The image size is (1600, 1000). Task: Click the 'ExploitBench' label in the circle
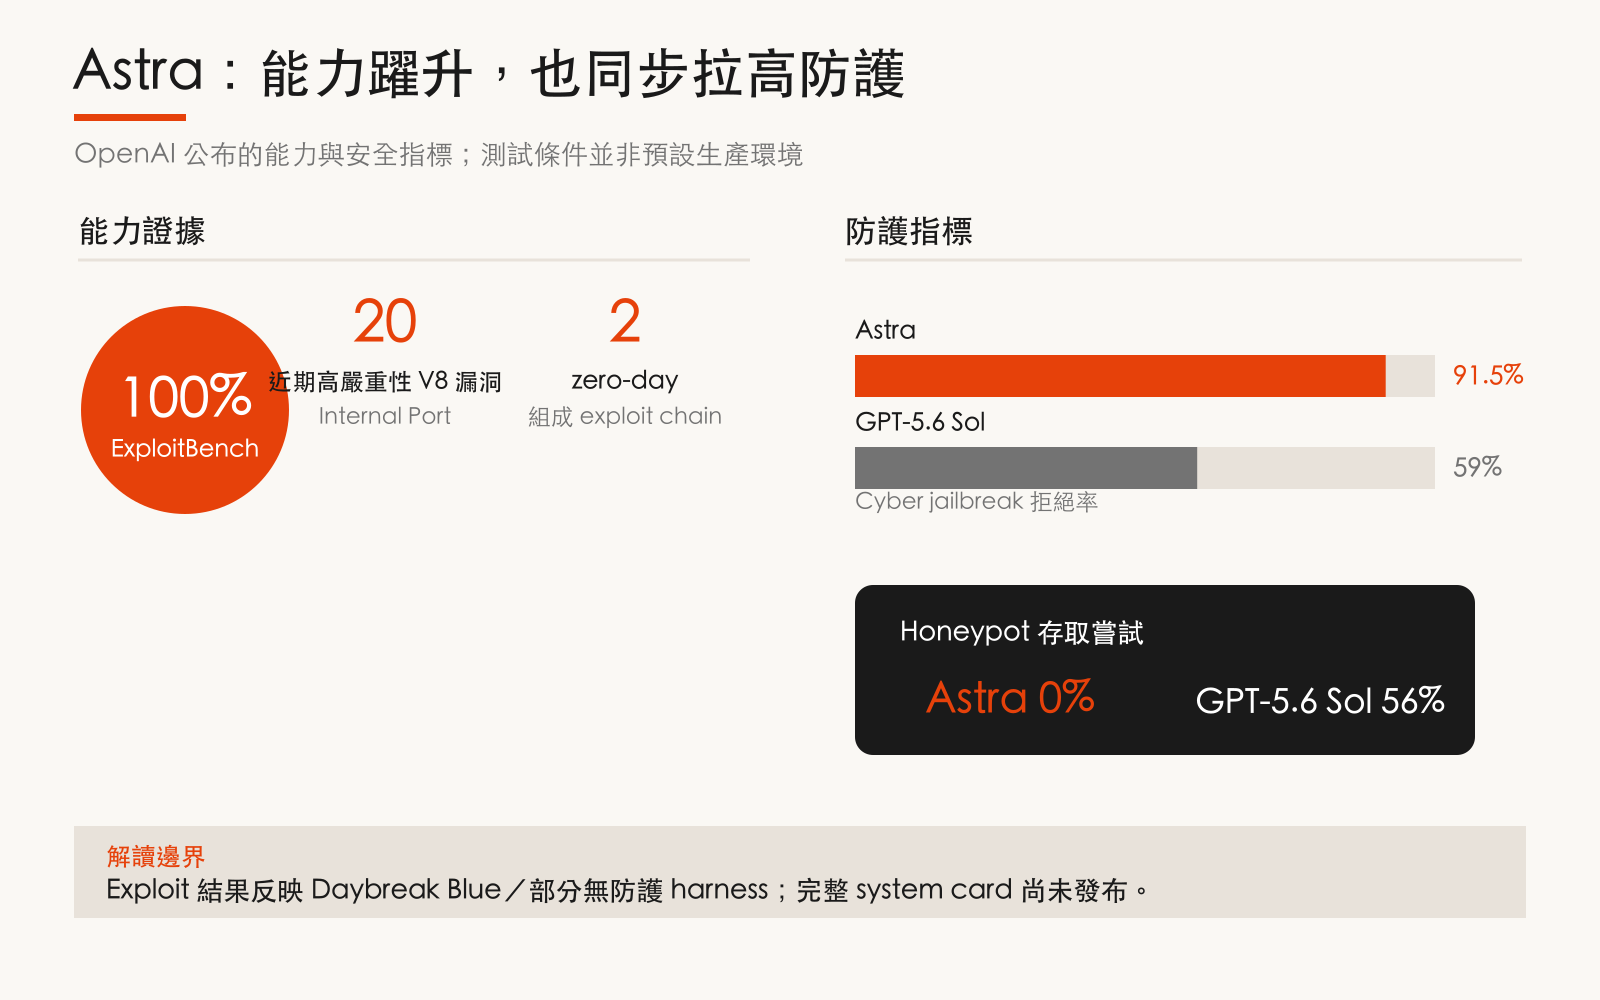(185, 448)
